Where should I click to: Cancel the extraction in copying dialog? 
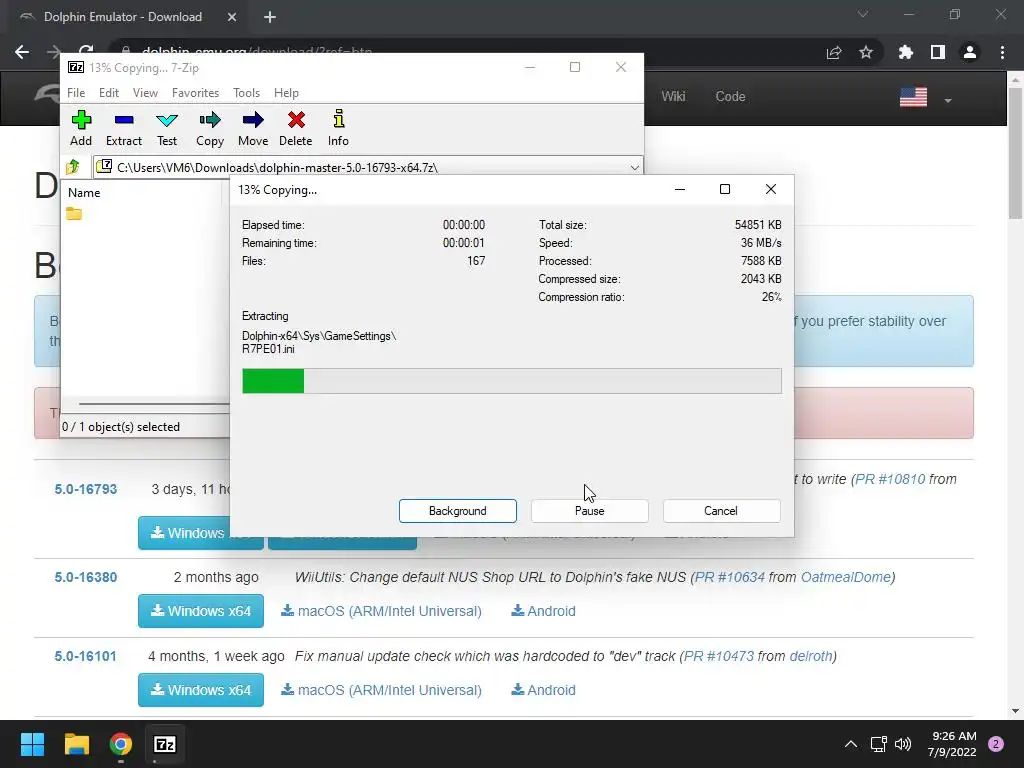coord(721,511)
